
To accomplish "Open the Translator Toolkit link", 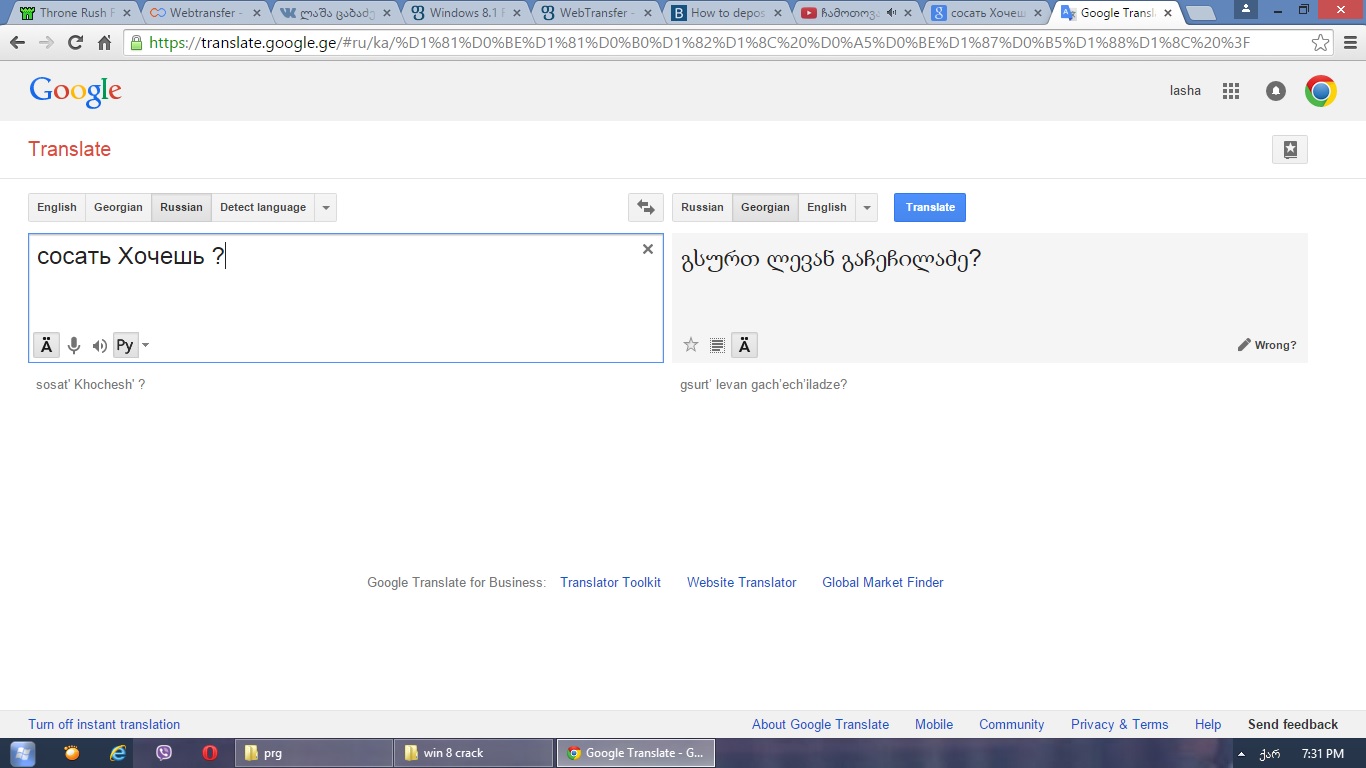I will (610, 582).
